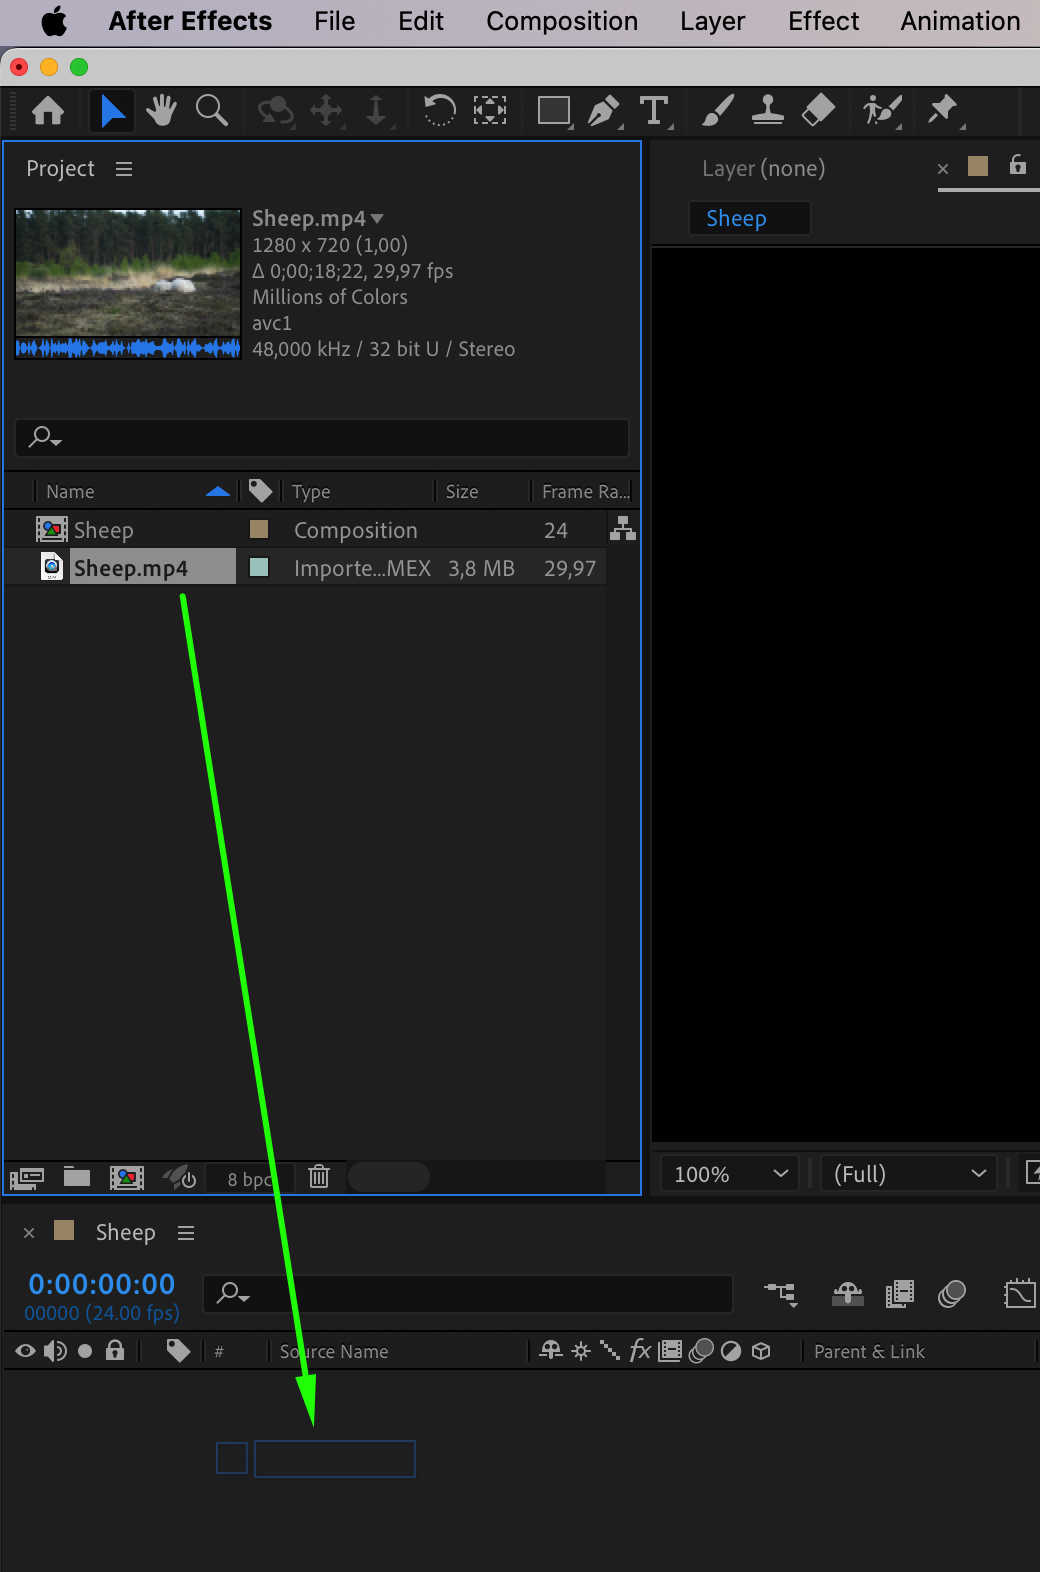The height and width of the screenshot is (1572, 1040).
Task: Select the Eraser tool
Action: click(x=818, y=110)
